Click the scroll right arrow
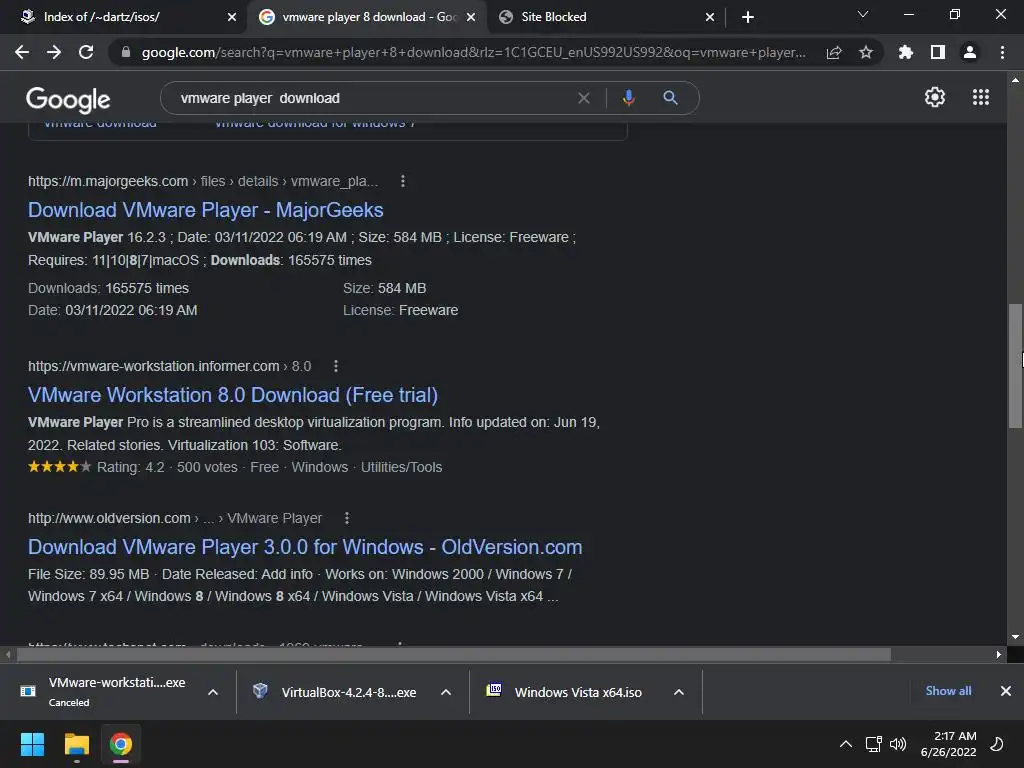The height and width of the screenshot is (768, 1024). [999, 654]
